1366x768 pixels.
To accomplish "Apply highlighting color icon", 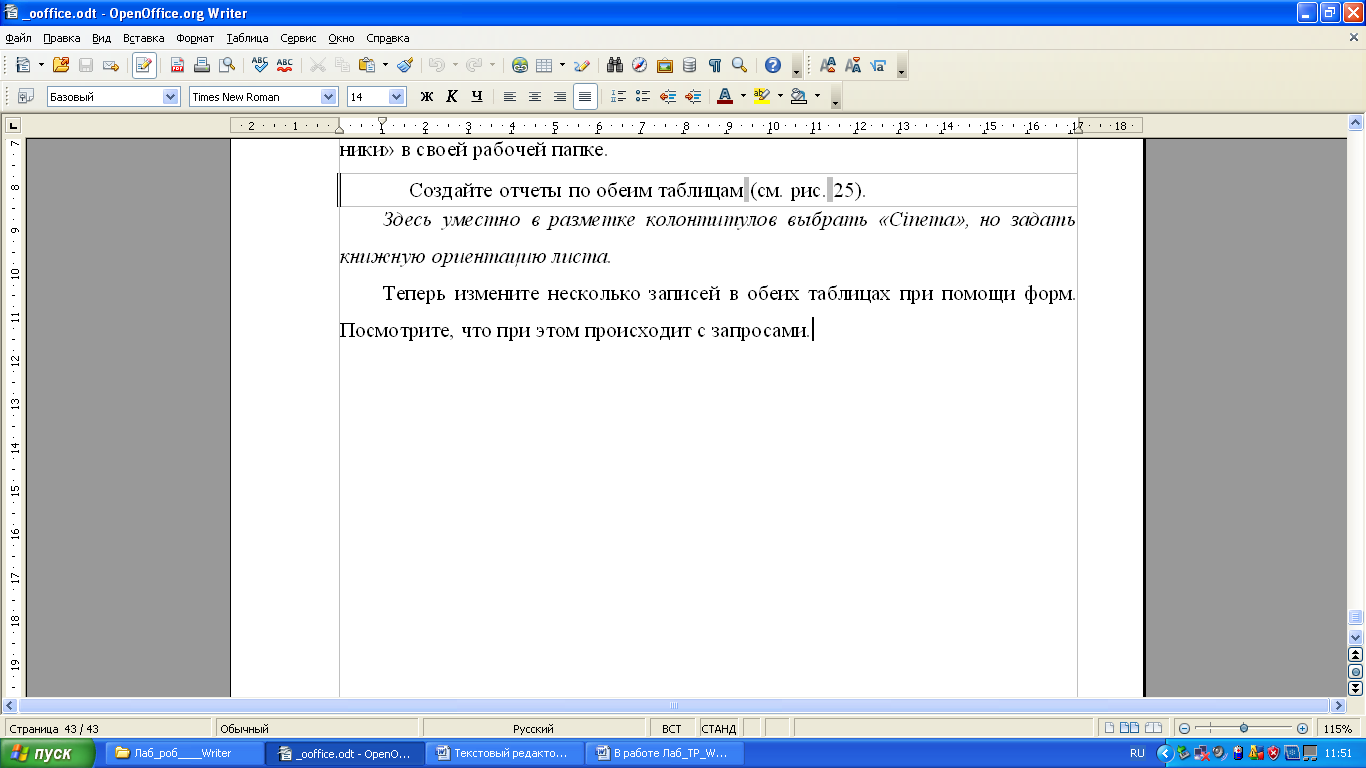I will 762,96.
